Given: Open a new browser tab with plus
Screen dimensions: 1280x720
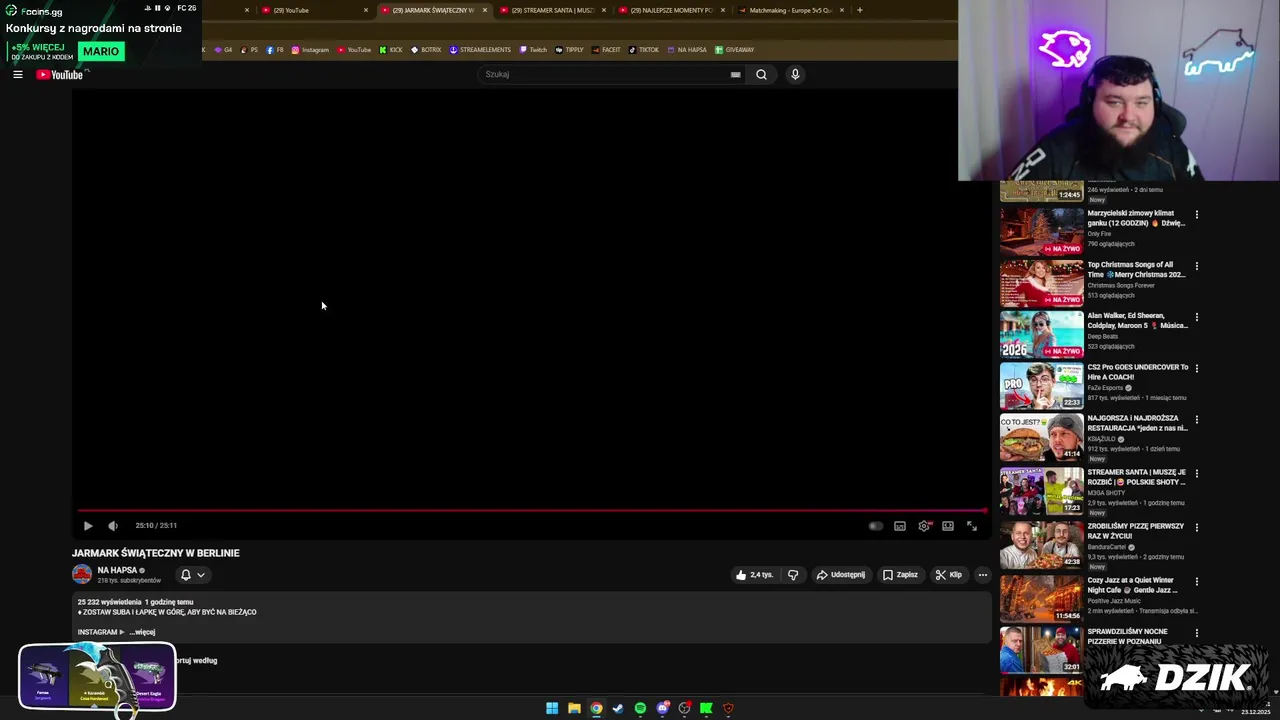Looking at the screenshot, I should (x=860, y=10).
